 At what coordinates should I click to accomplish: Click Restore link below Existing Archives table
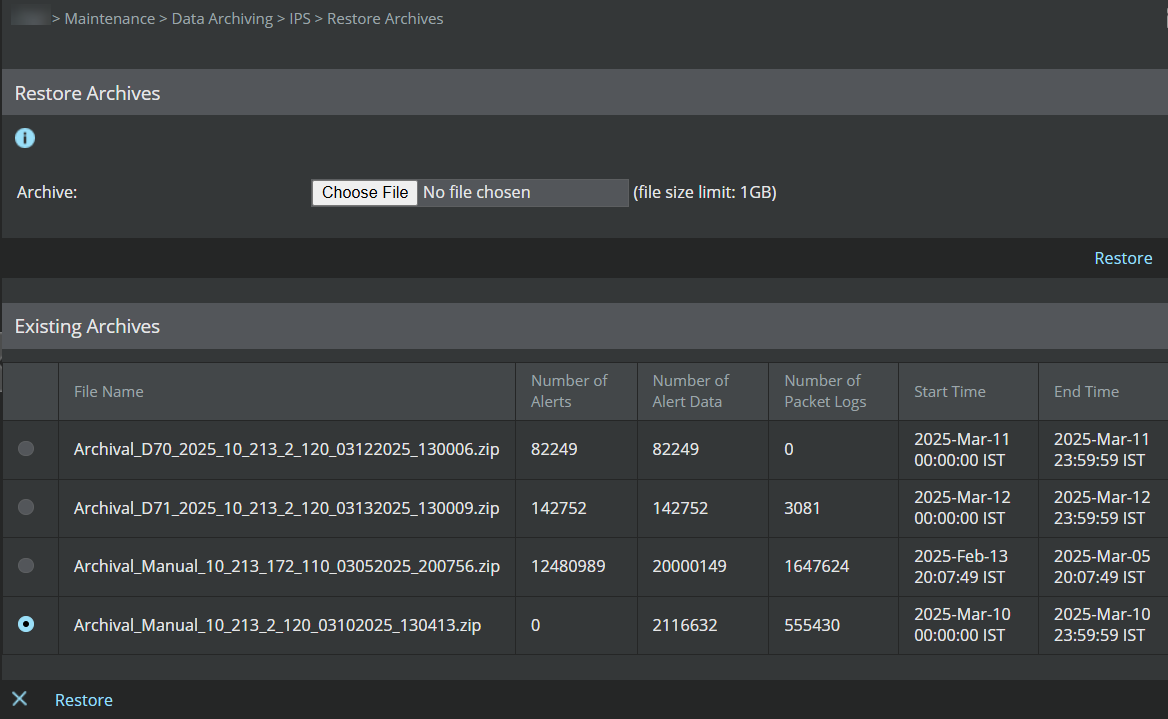coord(83,700)
